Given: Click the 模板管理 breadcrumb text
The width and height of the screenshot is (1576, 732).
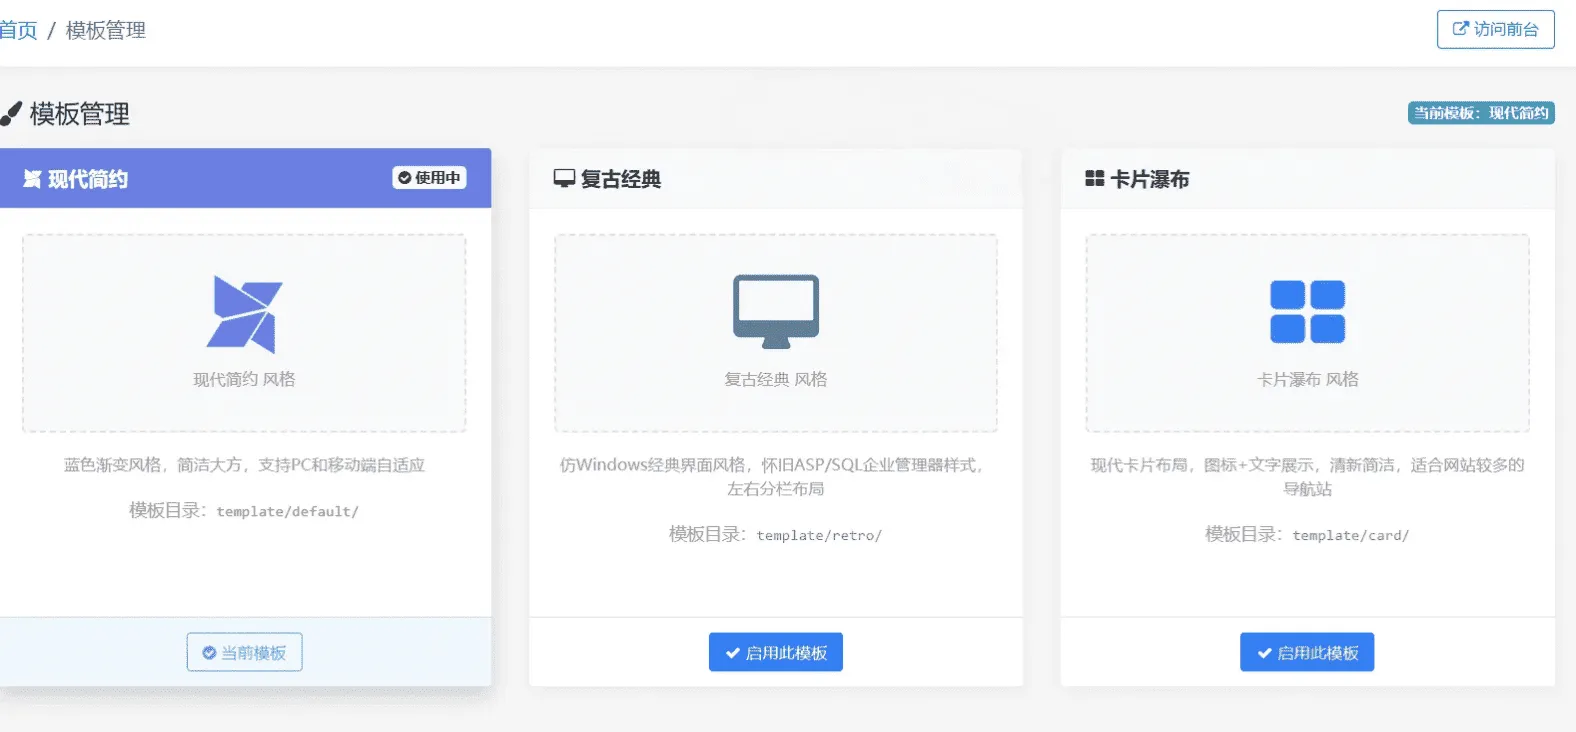Looking at the screenshot, I should 106,30.
